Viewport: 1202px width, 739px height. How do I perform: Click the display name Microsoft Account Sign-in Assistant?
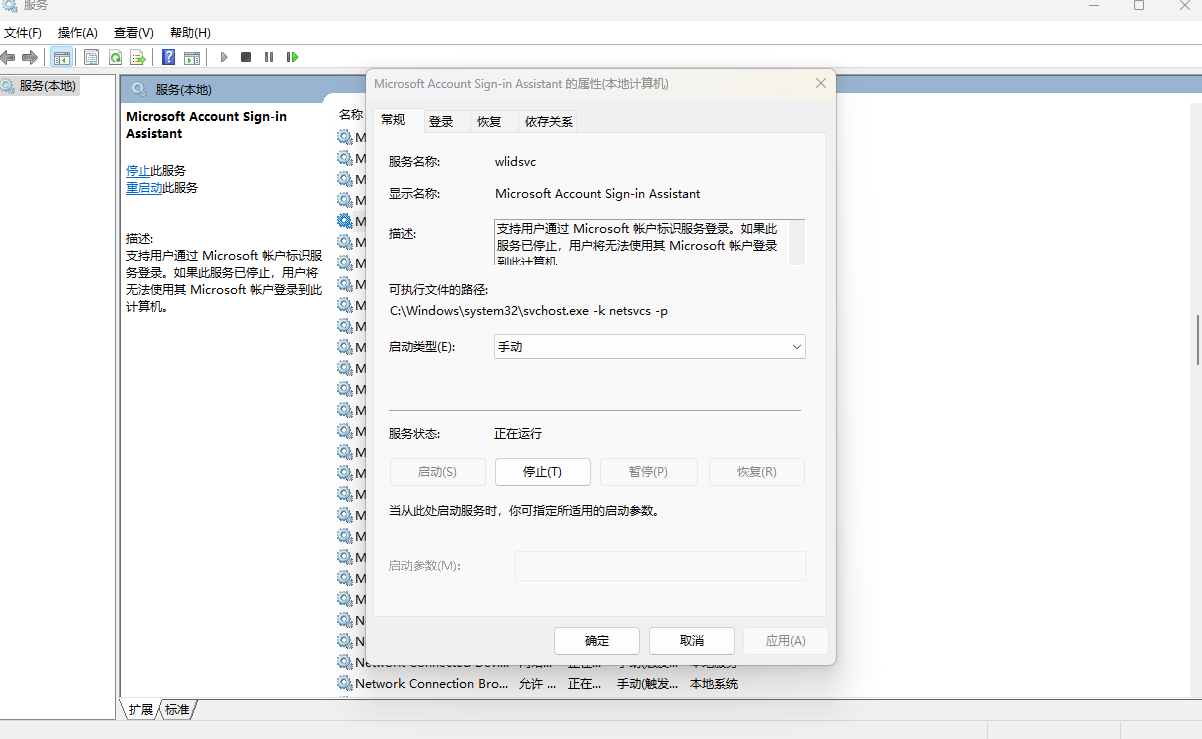(x=598, y=194)
